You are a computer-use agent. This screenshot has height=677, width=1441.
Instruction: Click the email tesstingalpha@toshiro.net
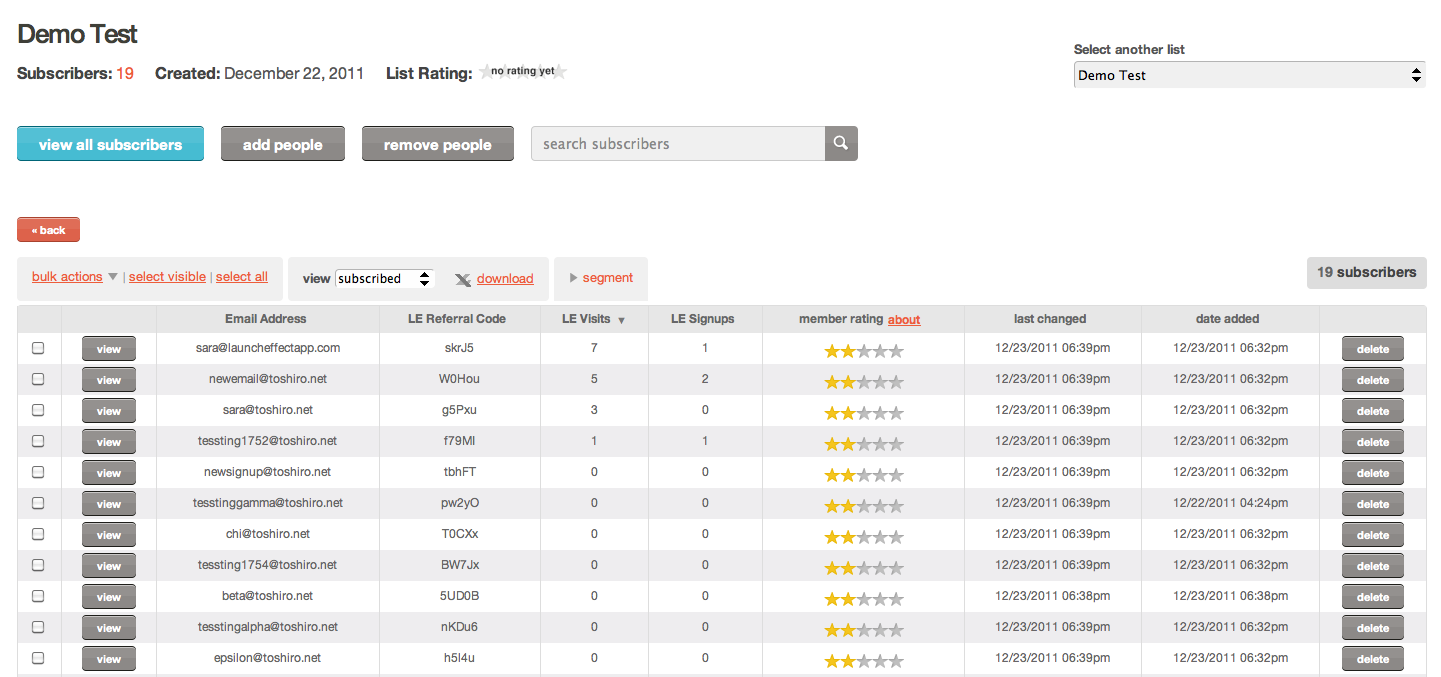pyautogui.click(x=268, y=627)
